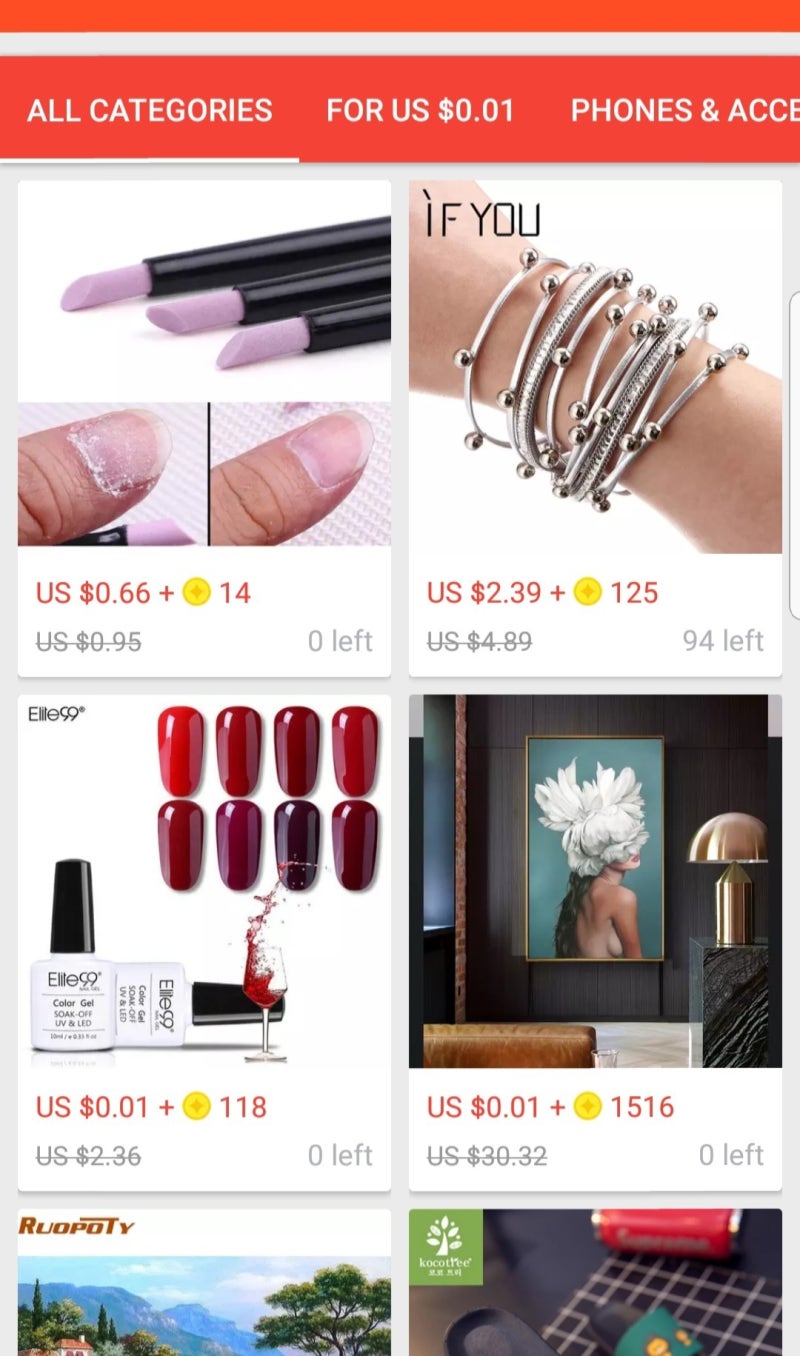Select the ALL CATEGORIES tab
Screen dimensions: 800x1356
coord(149,110)
